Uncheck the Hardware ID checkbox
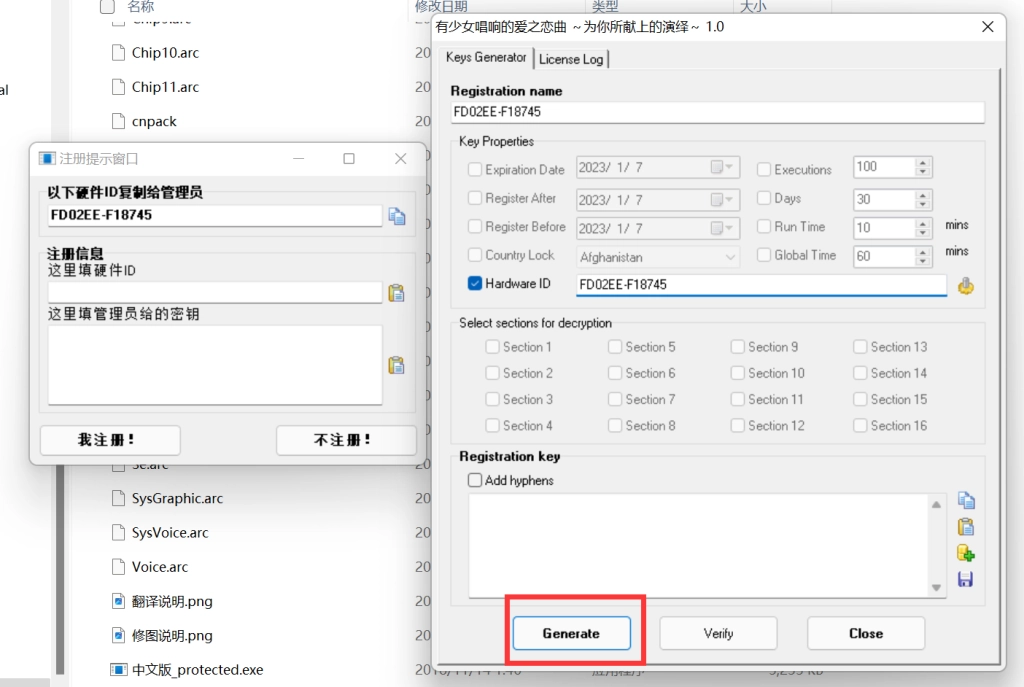Viewport: 1024px width, 687px height. pyautogui.click(x=475, y=283)
